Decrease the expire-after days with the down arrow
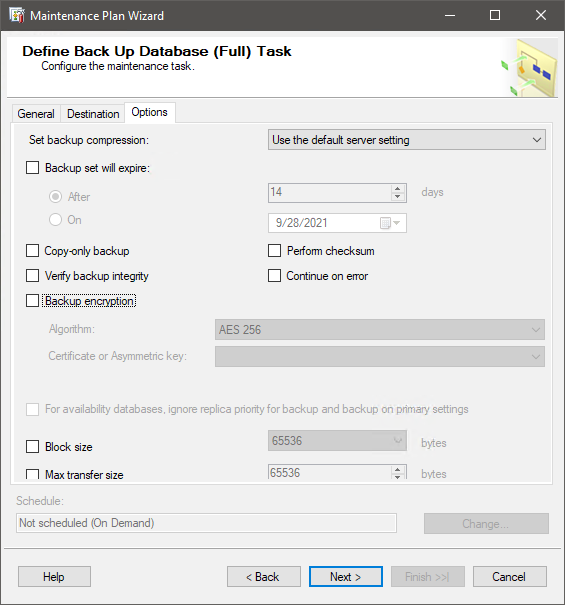This screenshot has height=605, width=565. 398,197
